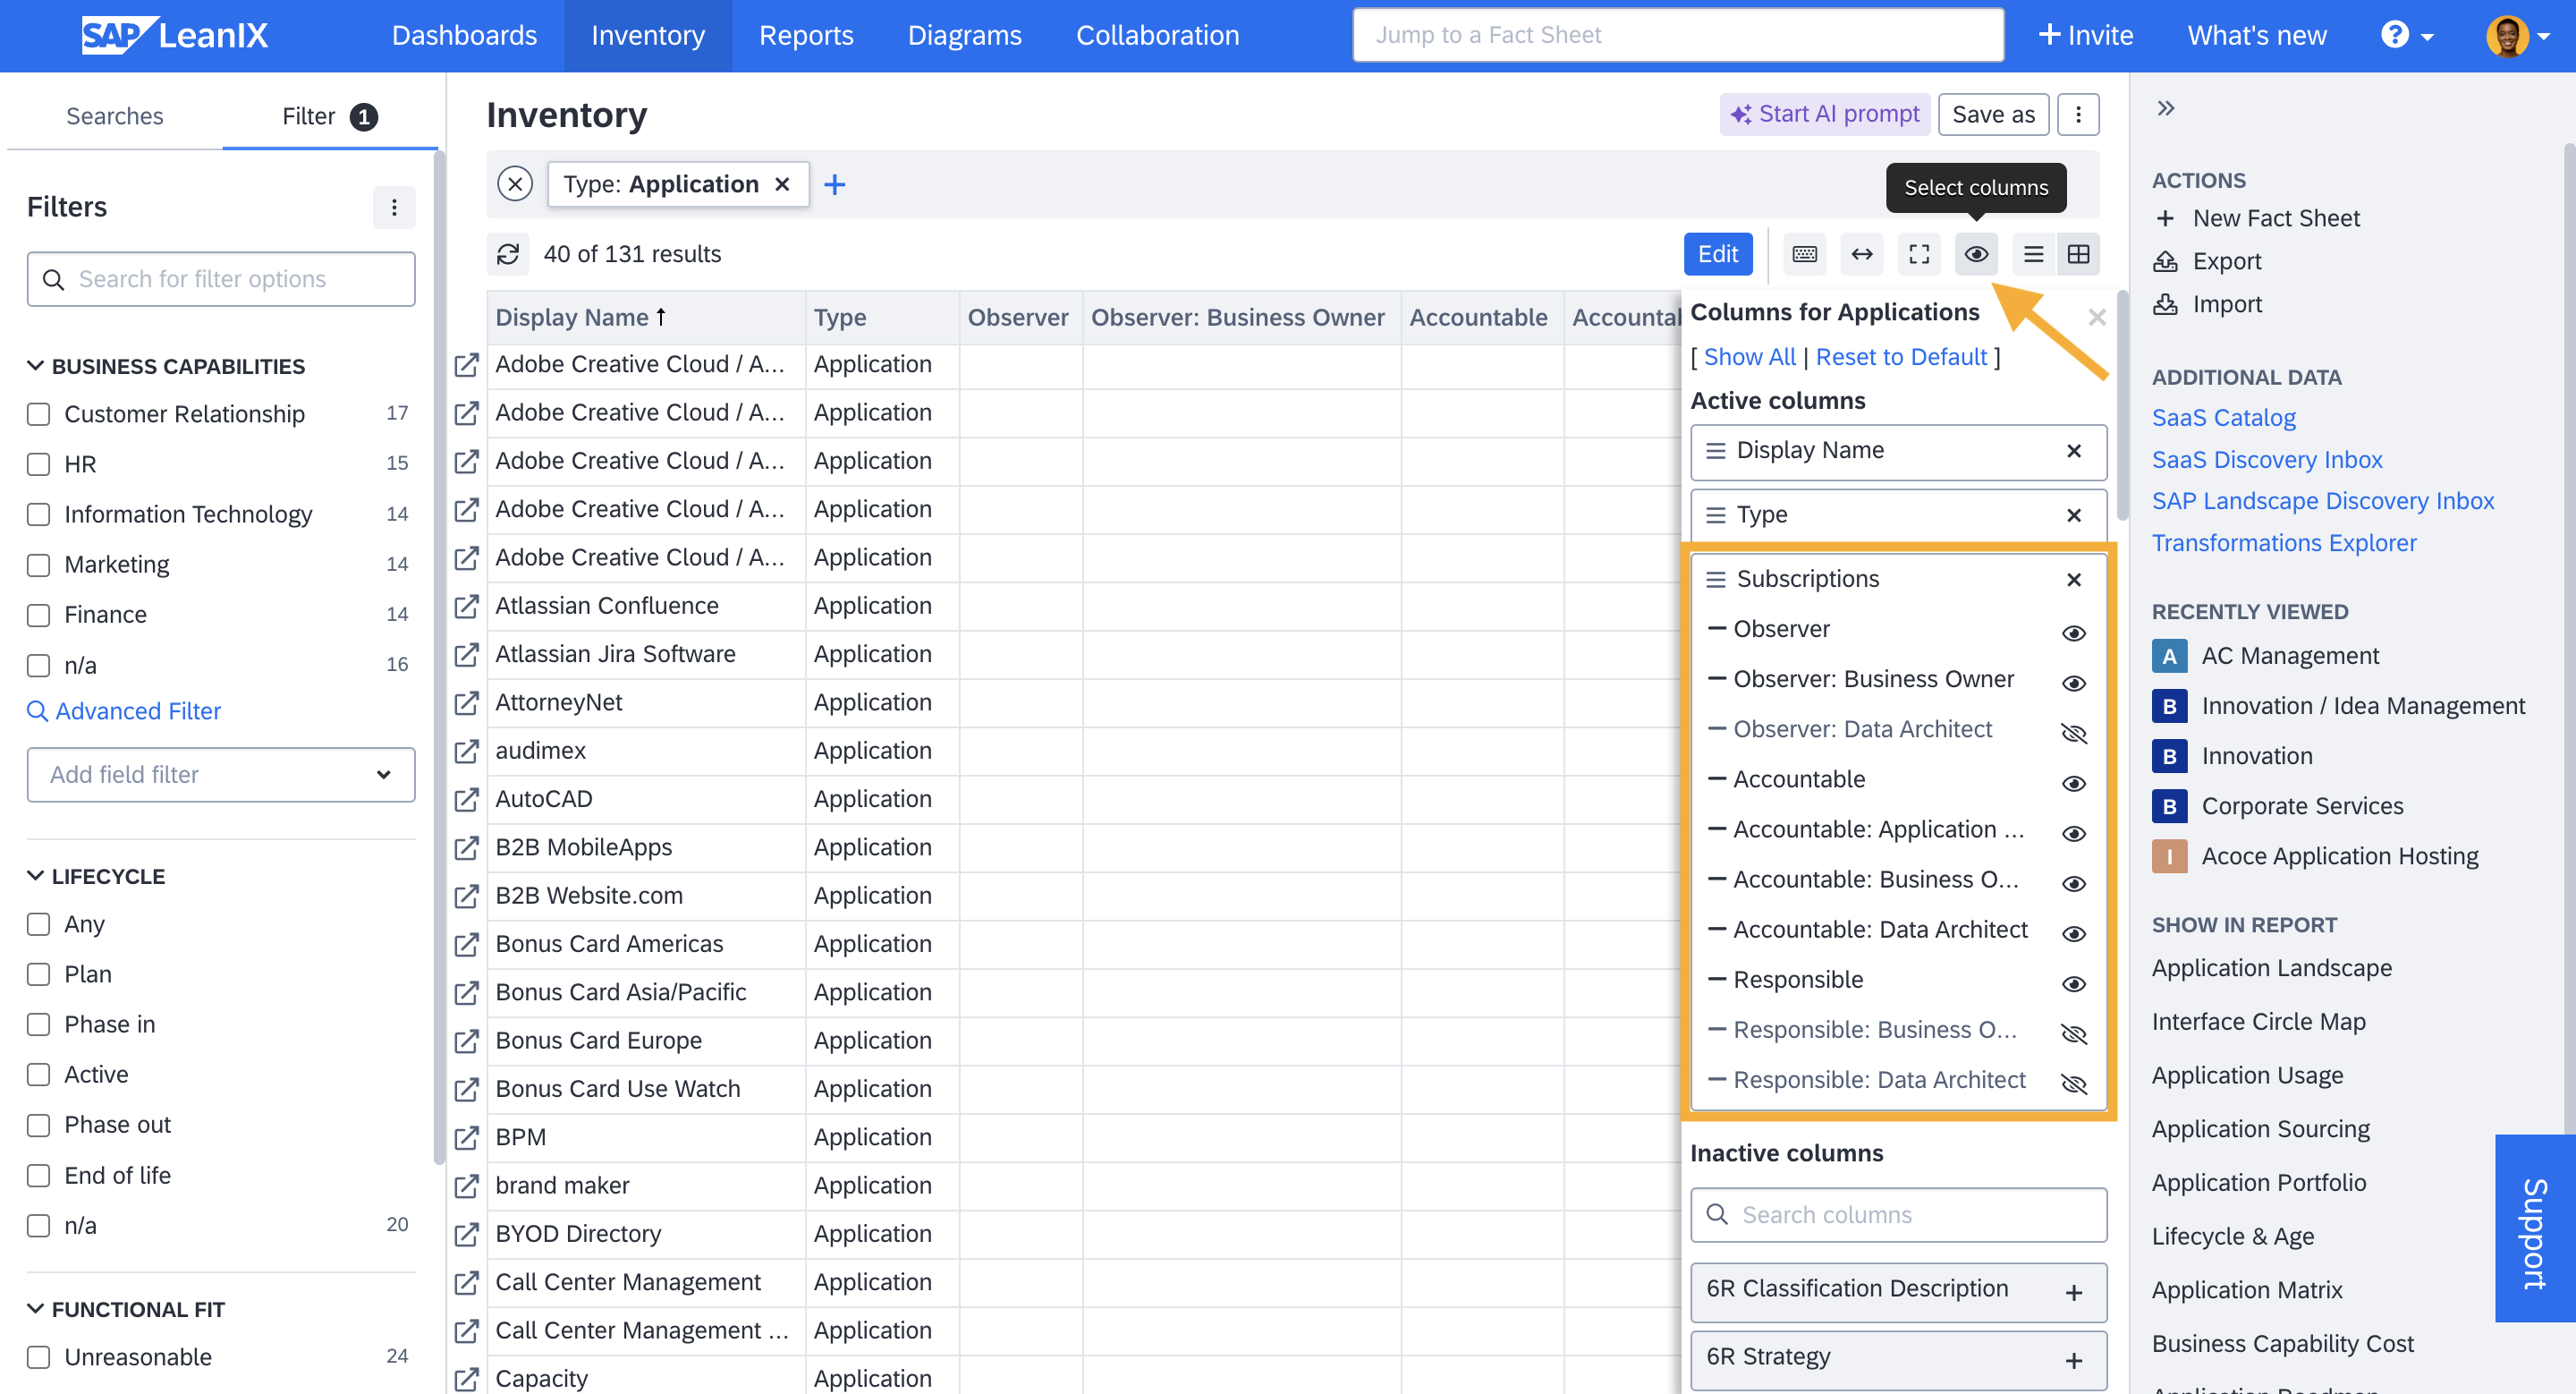Hide the Responsible: Data Architect column
The height and width of the screenshot is (1394, 2576).
2077,1080
